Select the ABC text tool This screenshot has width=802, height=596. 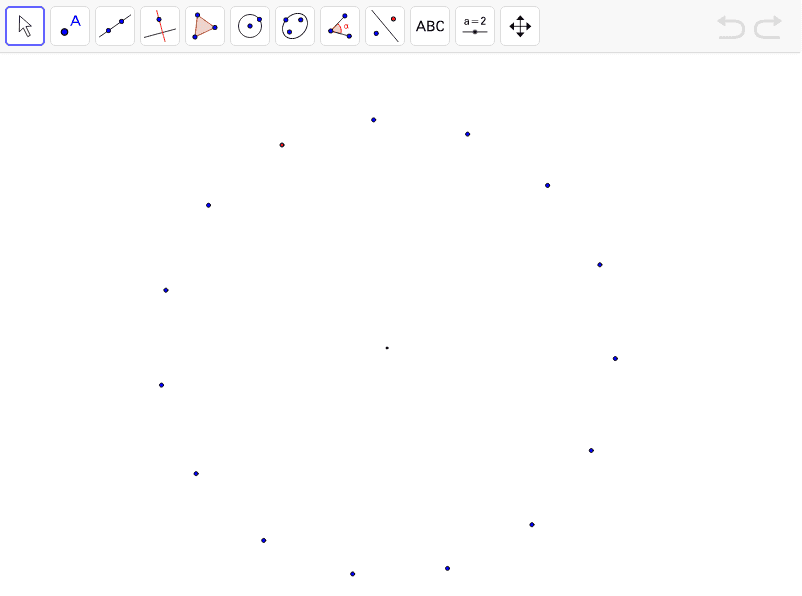click(429, 26)
